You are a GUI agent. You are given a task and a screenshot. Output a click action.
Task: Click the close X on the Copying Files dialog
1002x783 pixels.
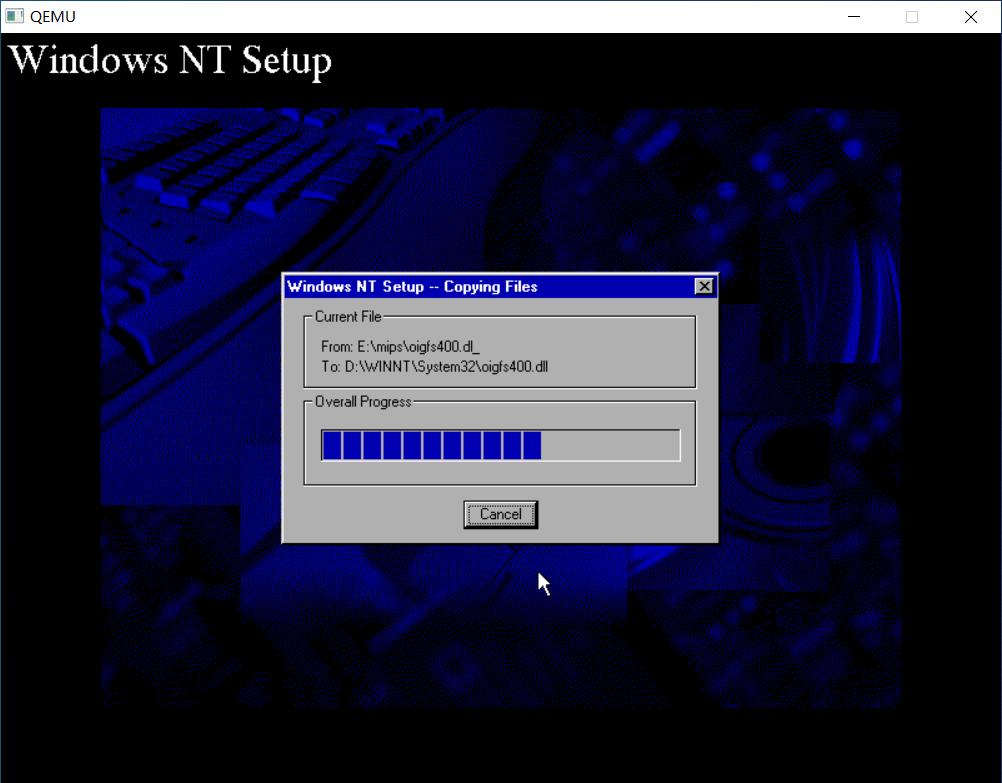[705, 286]
